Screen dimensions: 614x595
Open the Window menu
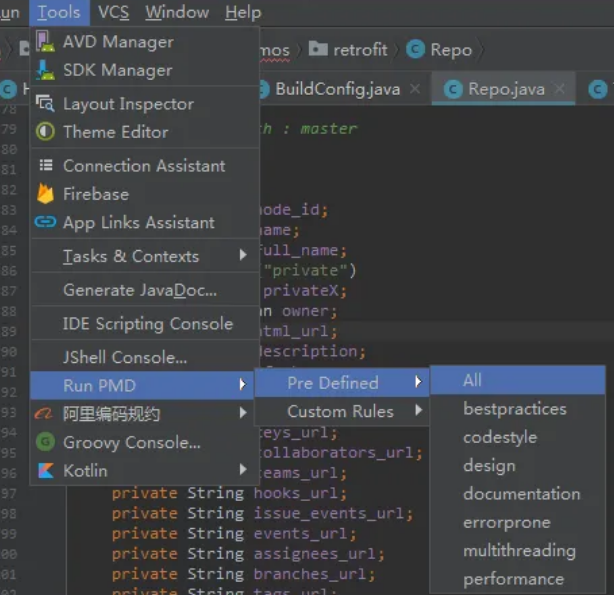pos(177,12)
